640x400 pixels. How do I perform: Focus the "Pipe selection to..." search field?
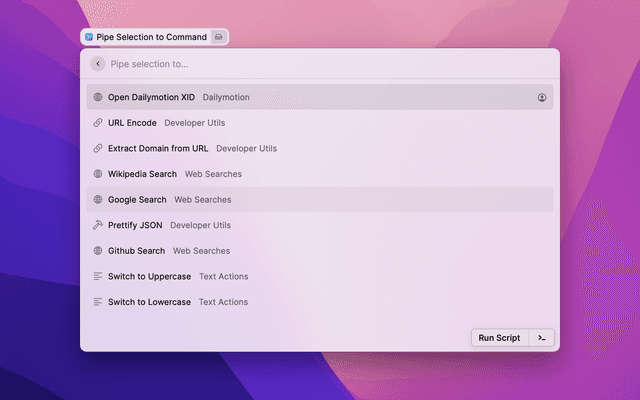click(x=300, y=64)
